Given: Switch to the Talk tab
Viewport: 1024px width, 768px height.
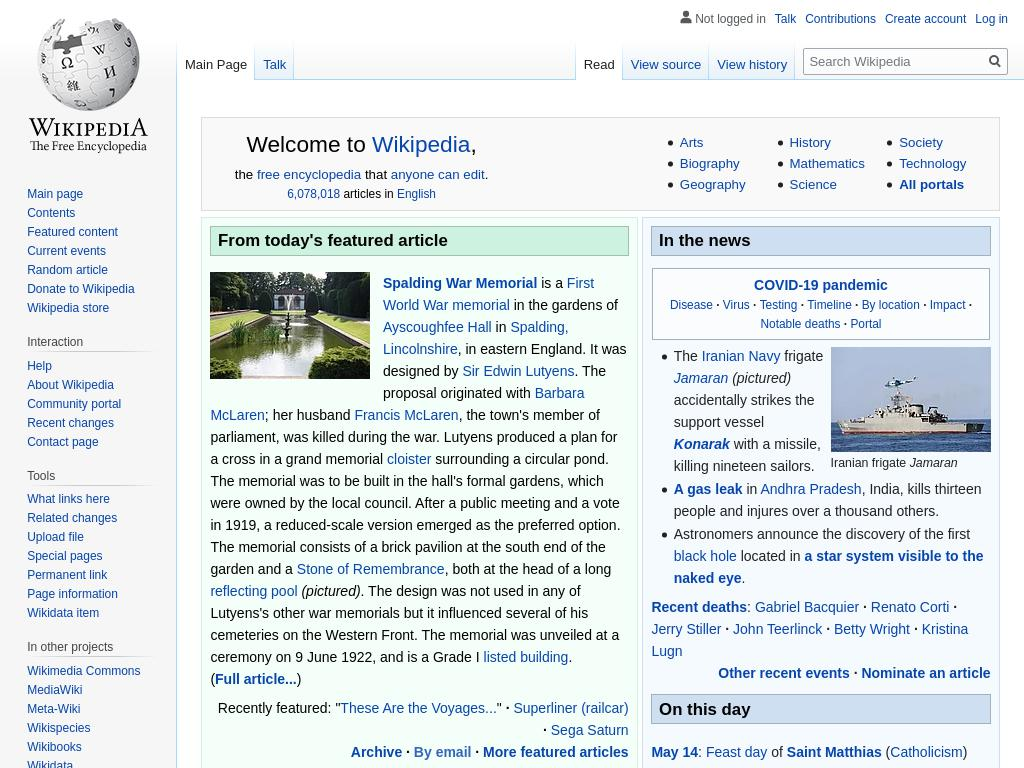Looking at the screenshot, I should (274, 65).
